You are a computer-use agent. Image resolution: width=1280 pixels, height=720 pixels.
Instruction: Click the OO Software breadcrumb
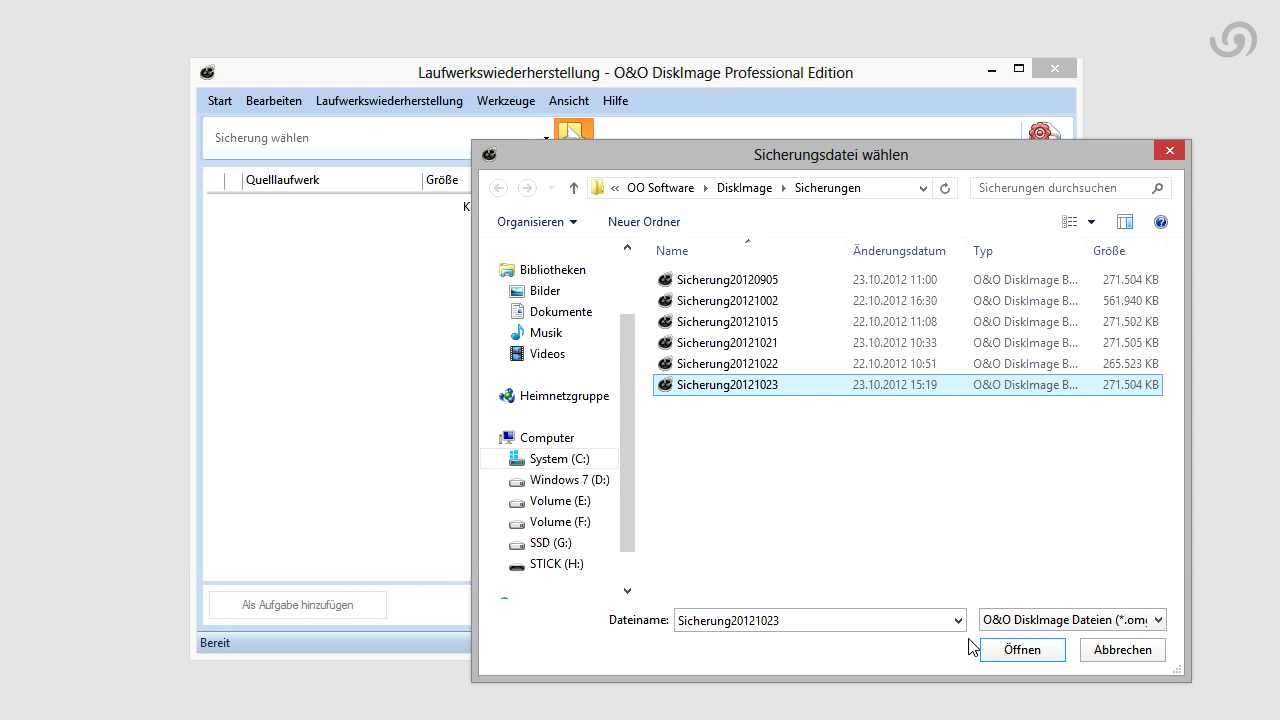660,188
